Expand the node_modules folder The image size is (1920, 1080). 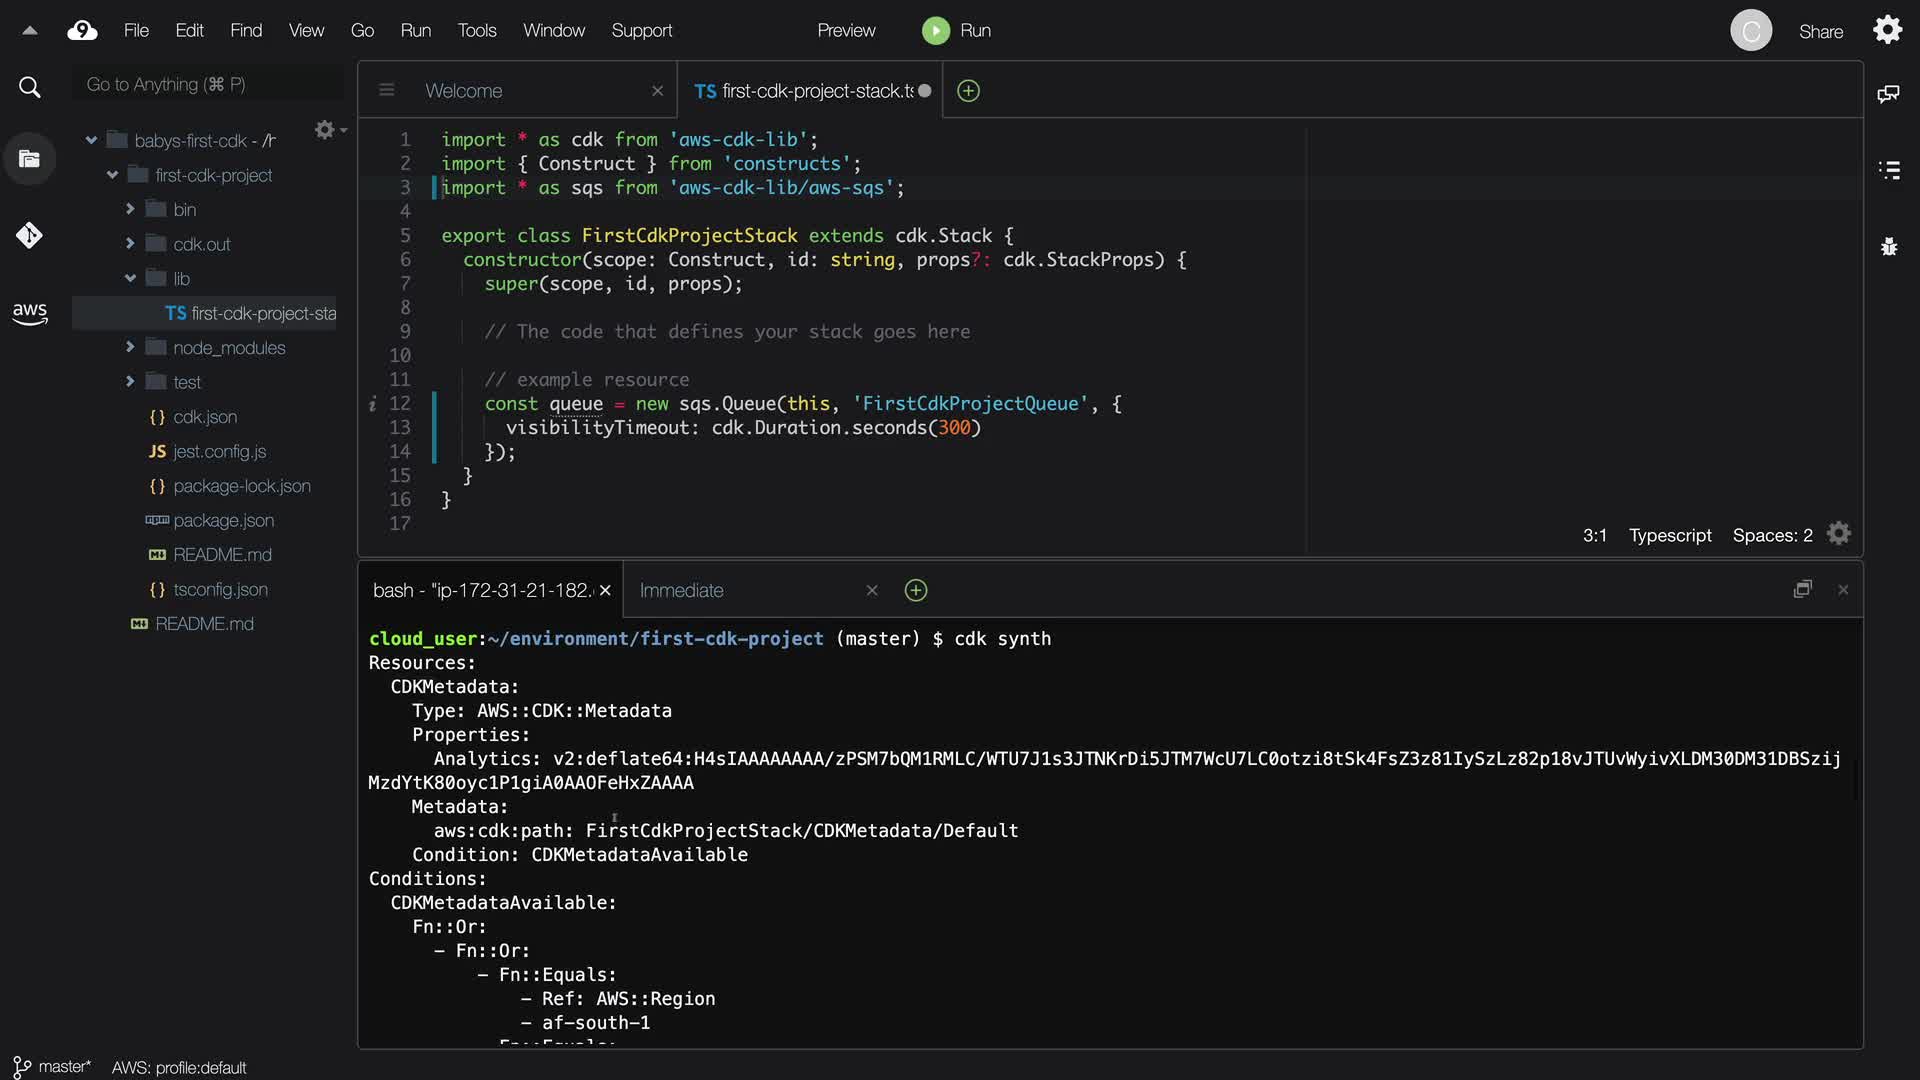tap(130, 348)
